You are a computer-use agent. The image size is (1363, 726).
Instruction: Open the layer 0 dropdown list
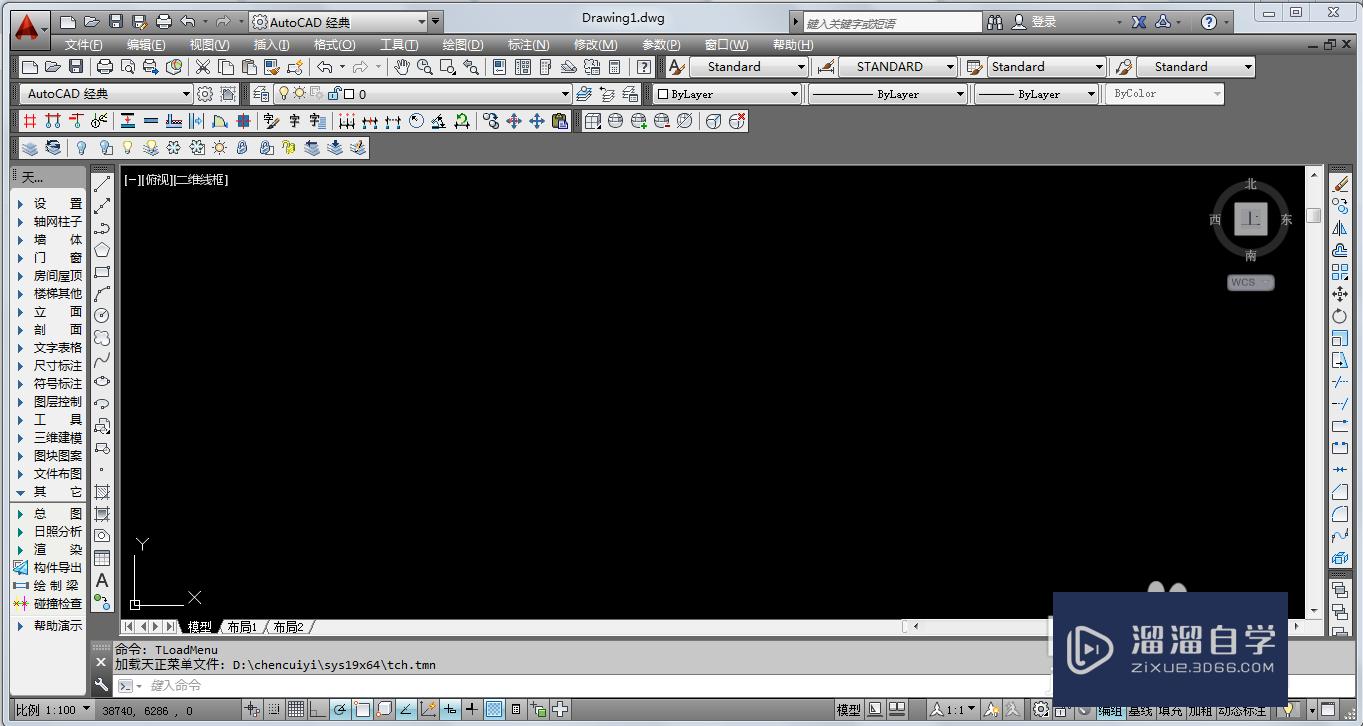(424, 94)
